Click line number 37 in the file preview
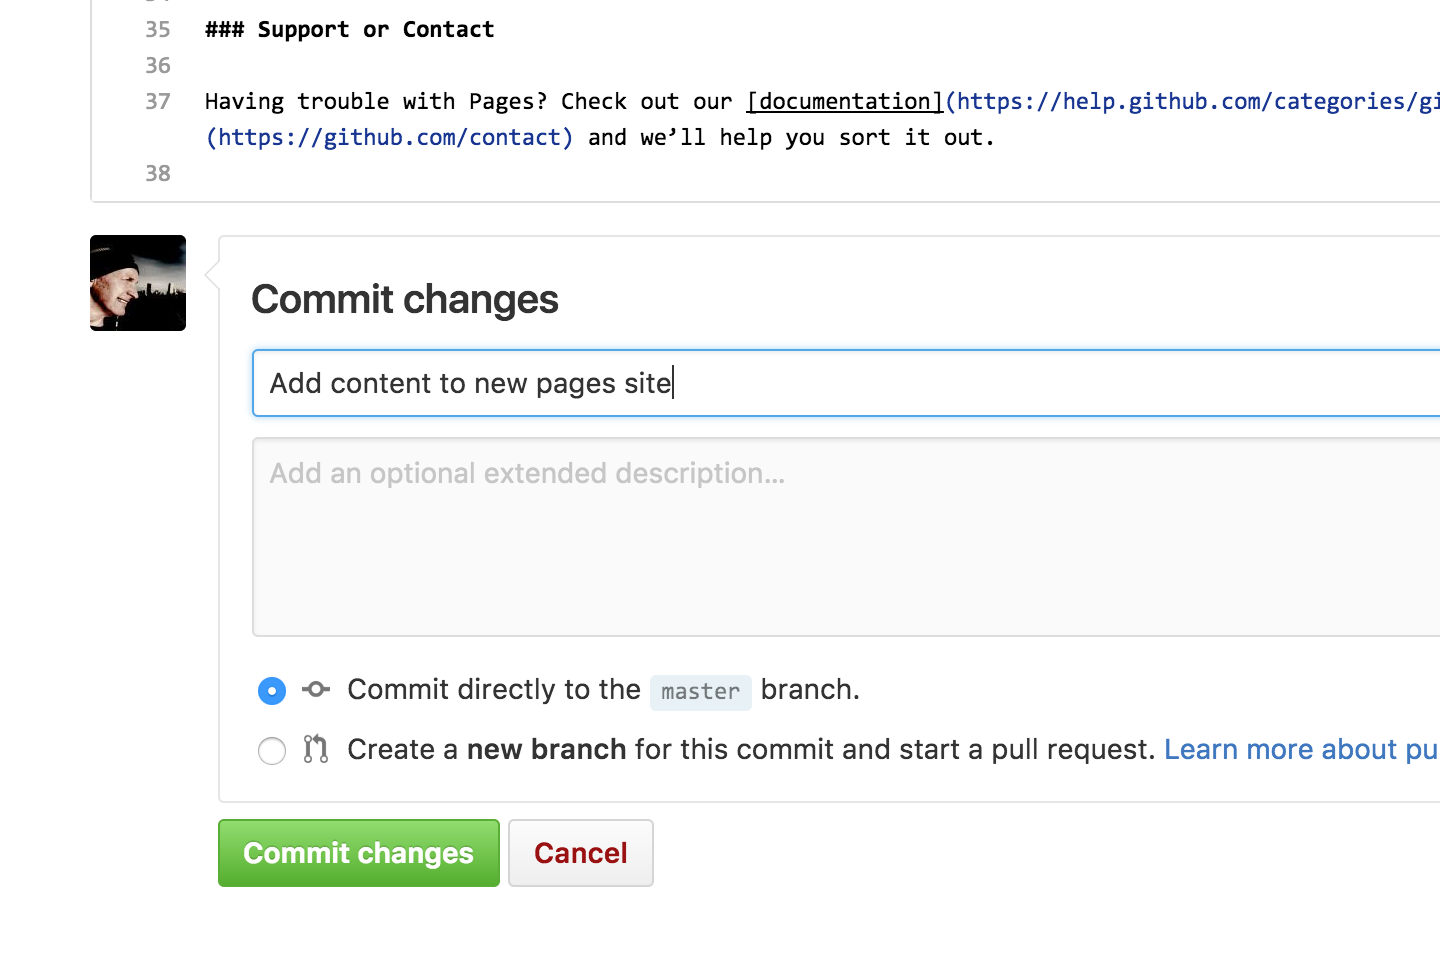This screenshot has width=1440, height=960. click(x=157, y=101)
